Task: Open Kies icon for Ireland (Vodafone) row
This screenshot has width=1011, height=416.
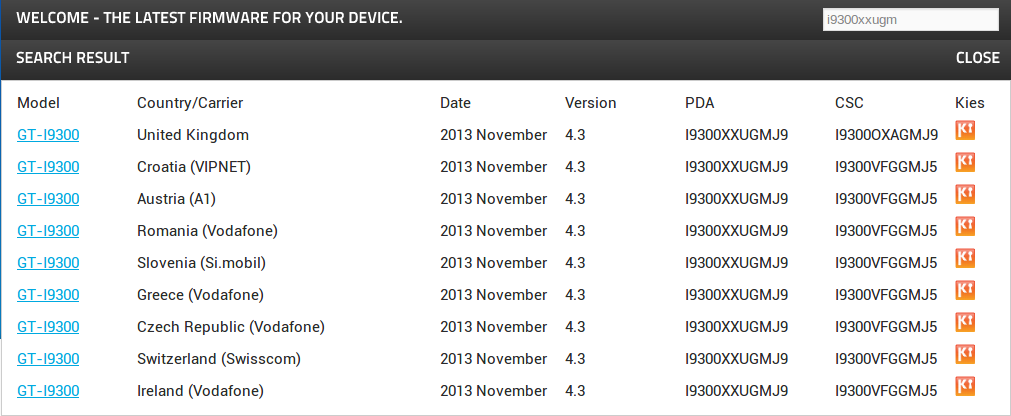Action: (x=965, y=386)
